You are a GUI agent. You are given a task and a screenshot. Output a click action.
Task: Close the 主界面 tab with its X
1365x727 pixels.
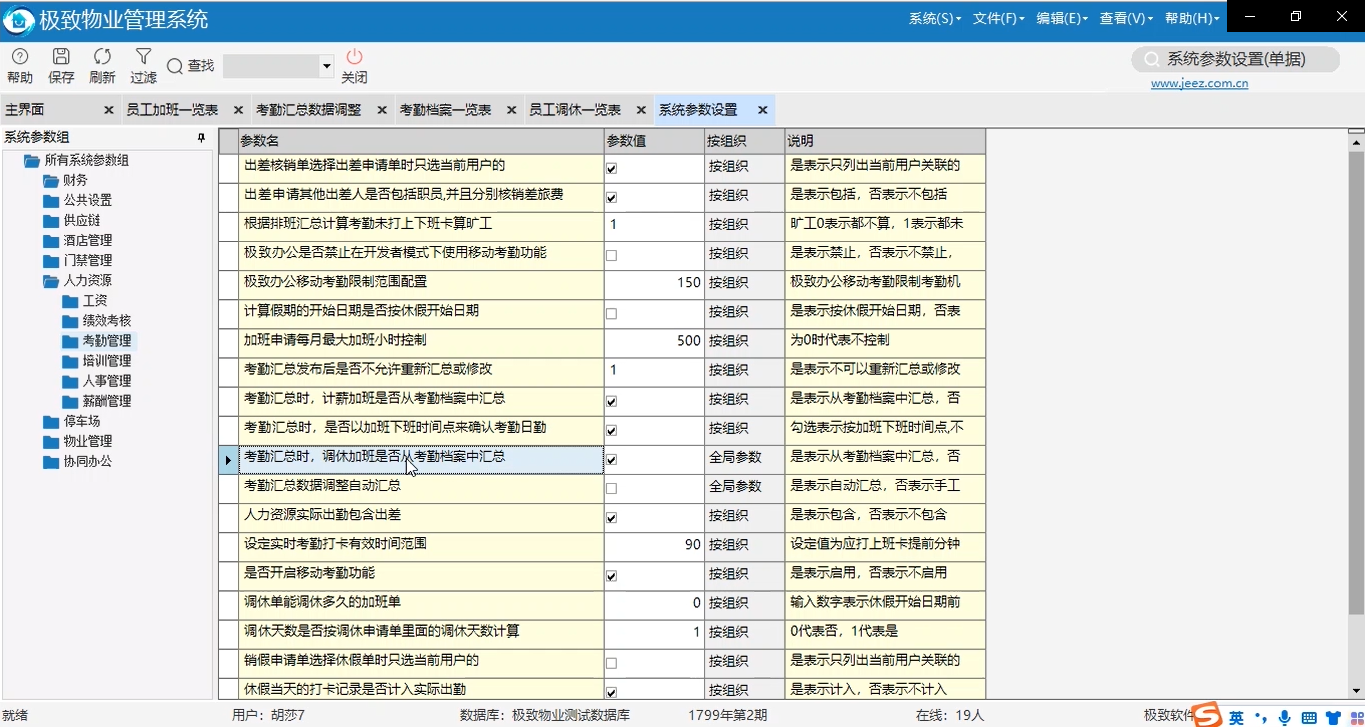click(109, 110)
